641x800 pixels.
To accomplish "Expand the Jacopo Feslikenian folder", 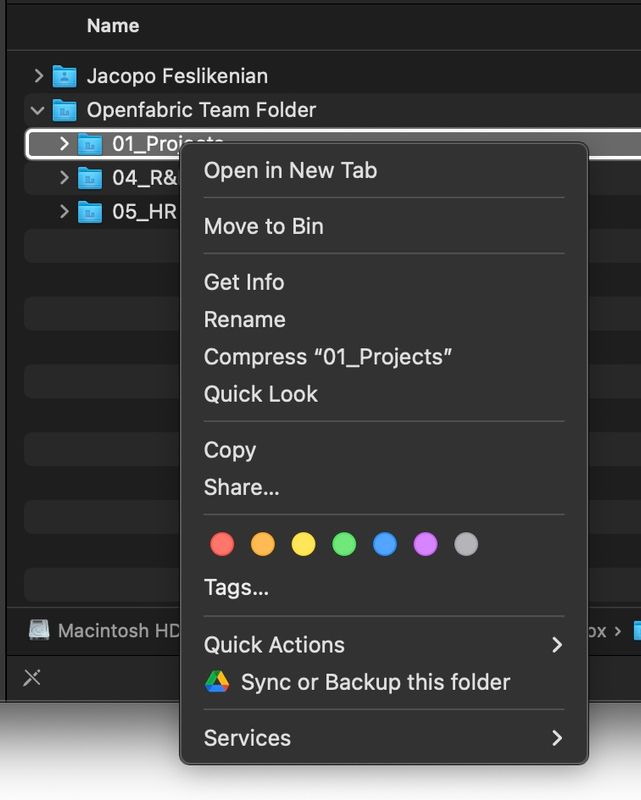I will 38,76.
